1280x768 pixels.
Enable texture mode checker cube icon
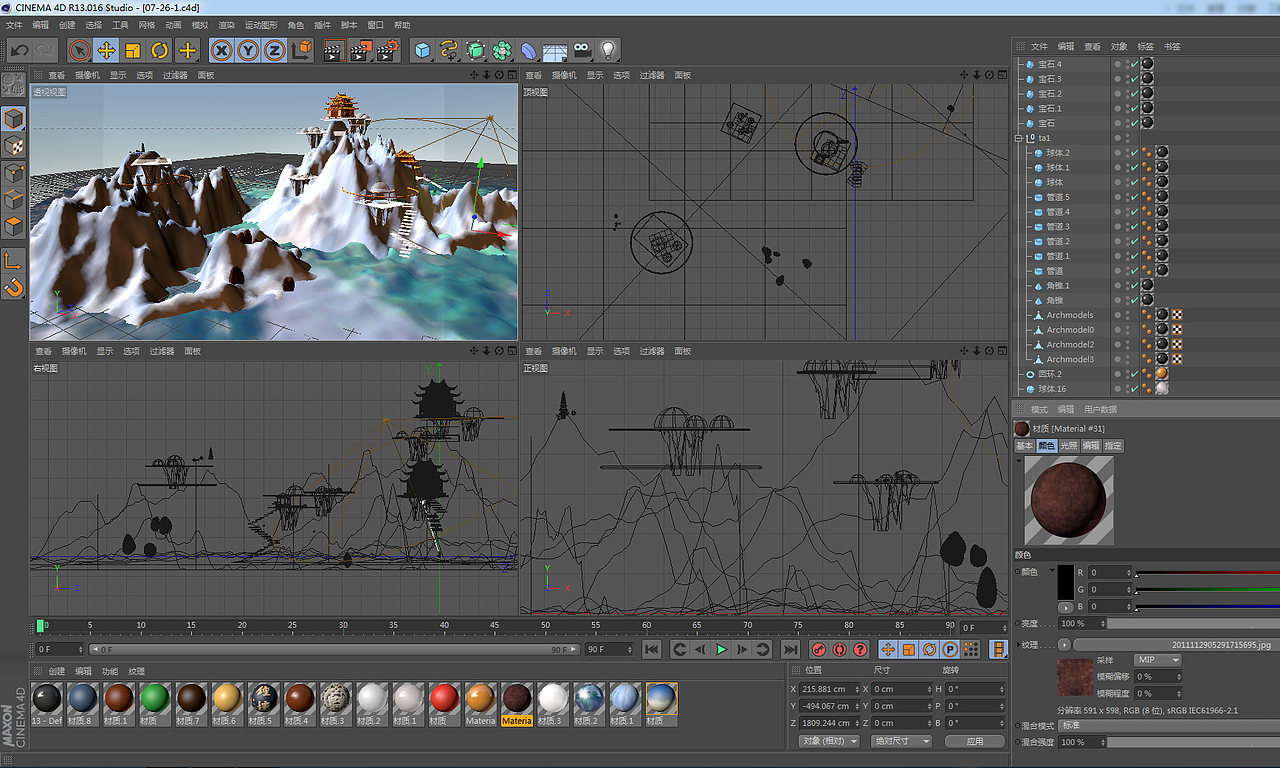coord(13,146)
